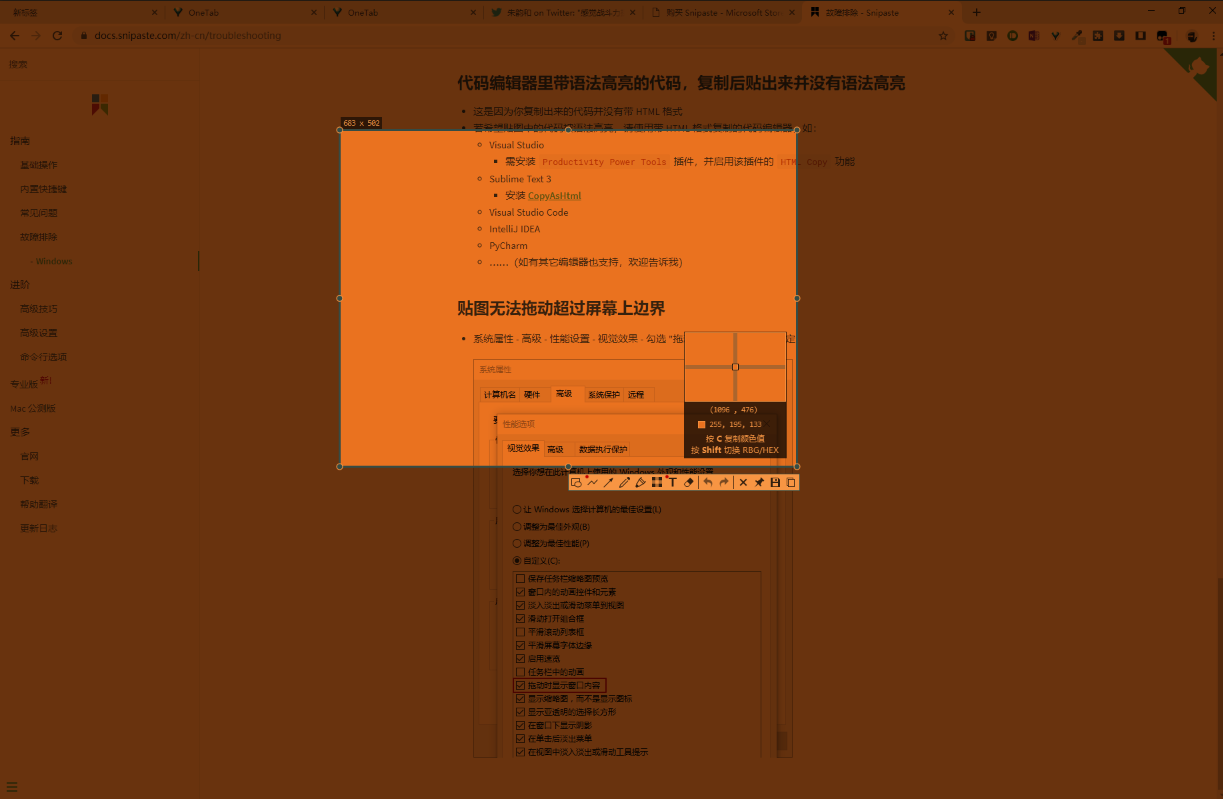The height and width of the screenshot is (799, 1223).
Task: Reload the page with the refresh icon
Action: [x=58, y=35]
